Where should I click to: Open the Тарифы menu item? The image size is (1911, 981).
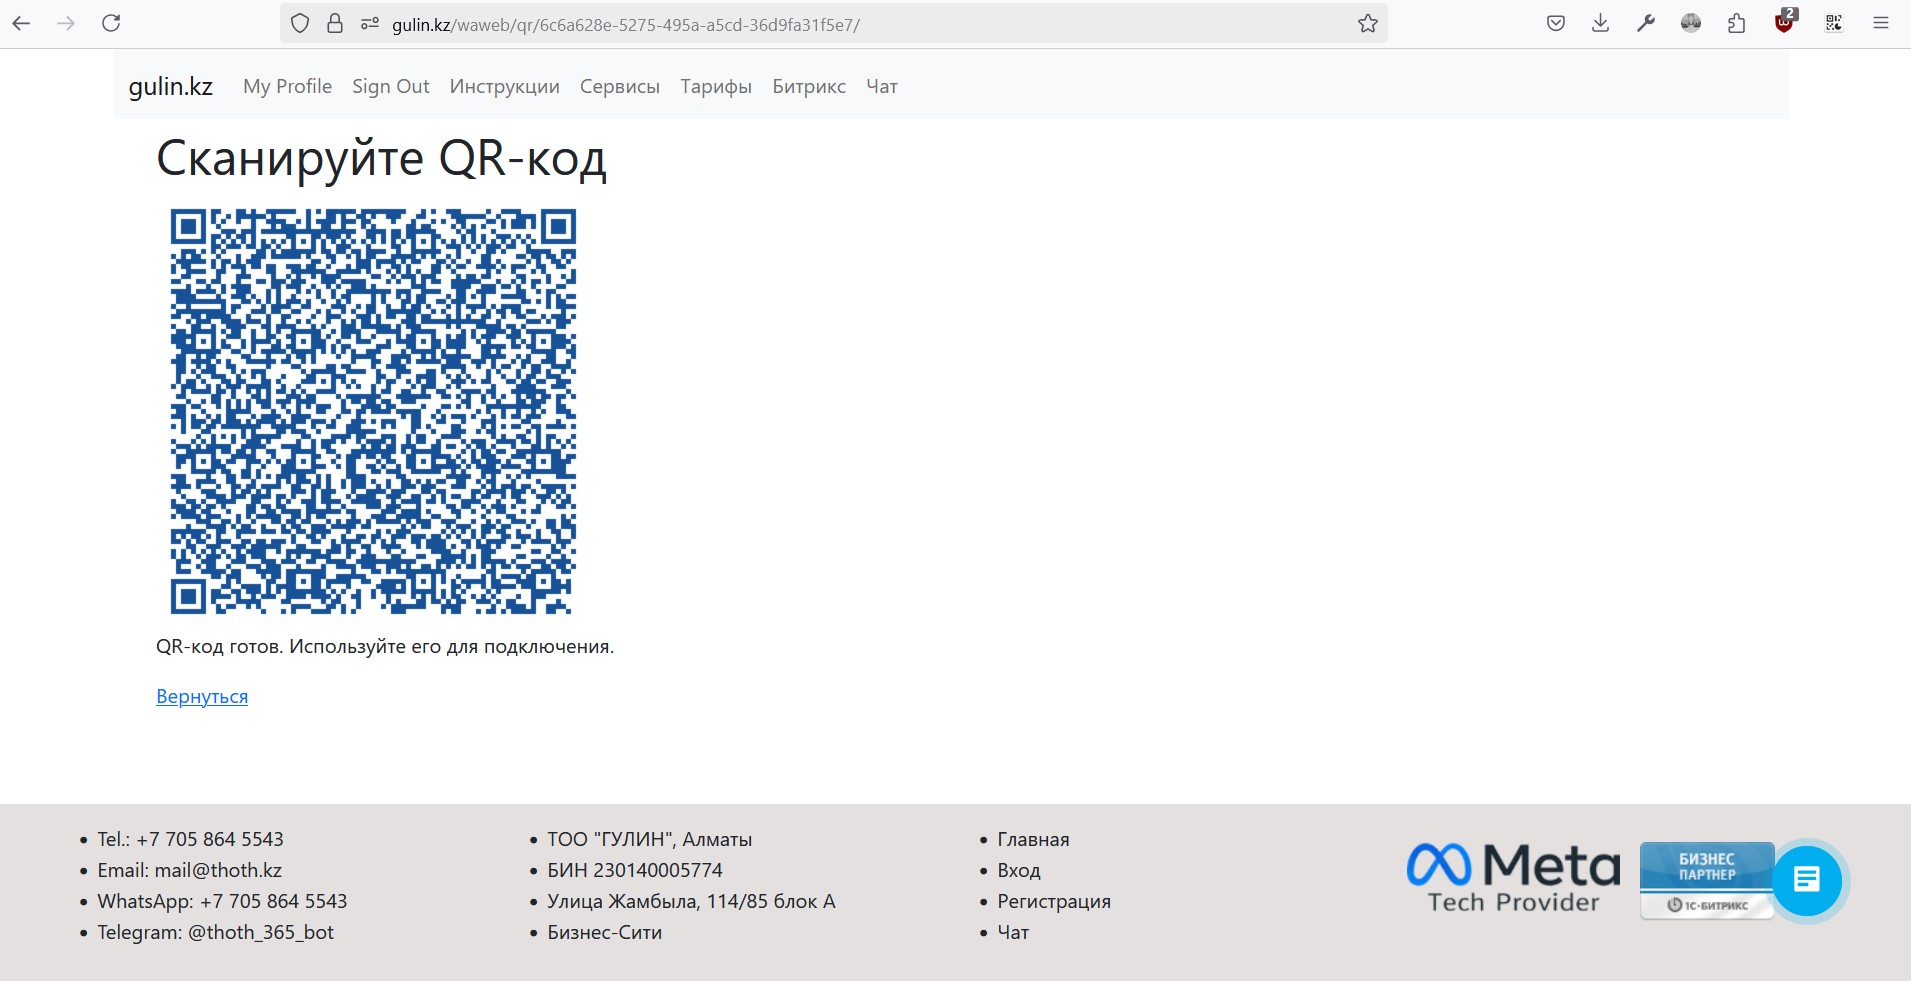coord(716,87)
